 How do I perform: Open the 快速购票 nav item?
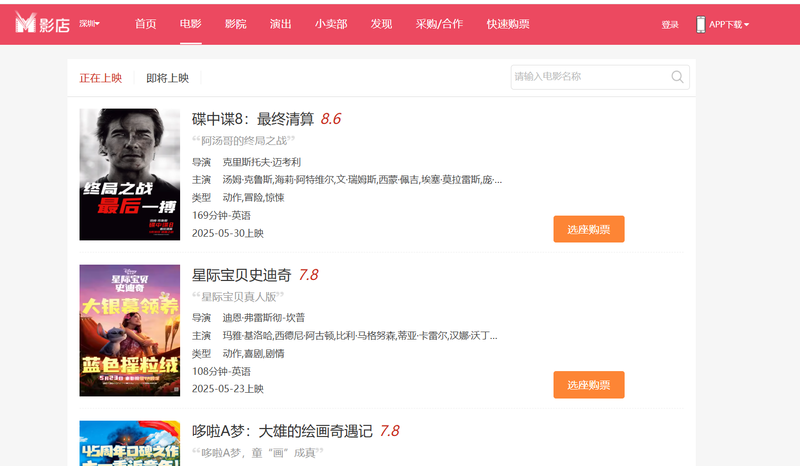click(508, 24)
